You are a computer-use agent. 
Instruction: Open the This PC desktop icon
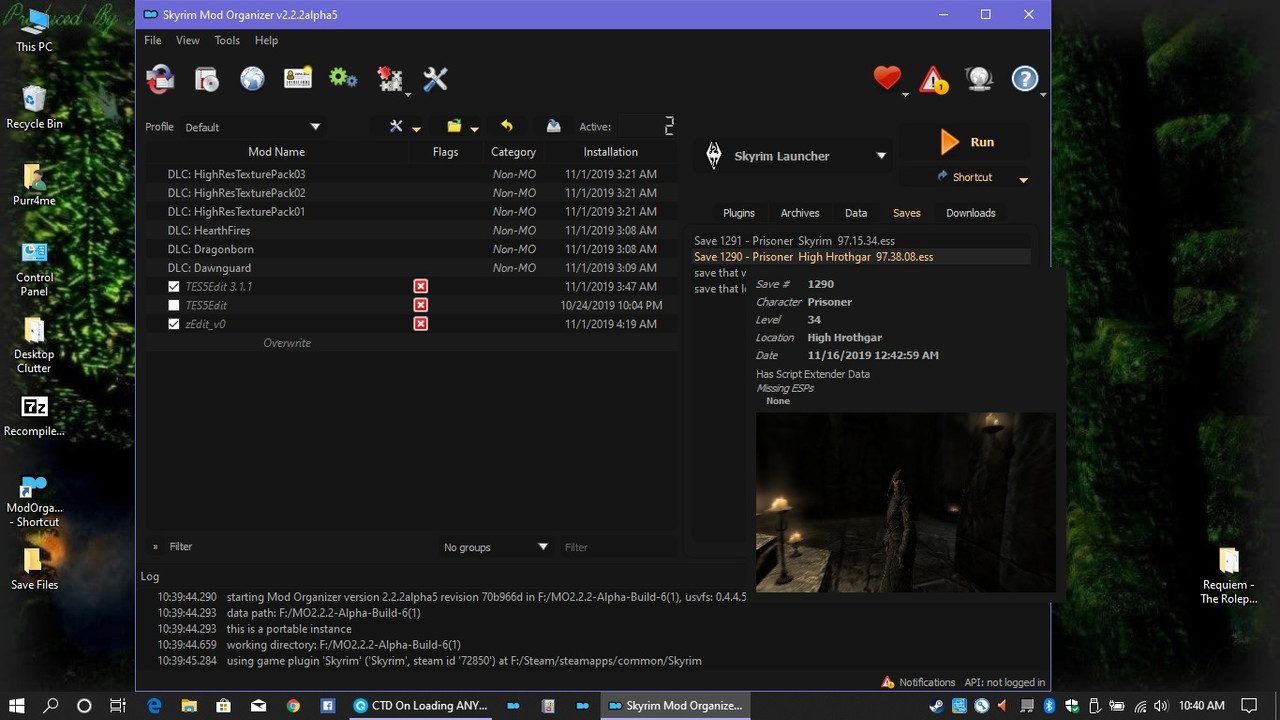pyautogui.click(x=34, y=29)
